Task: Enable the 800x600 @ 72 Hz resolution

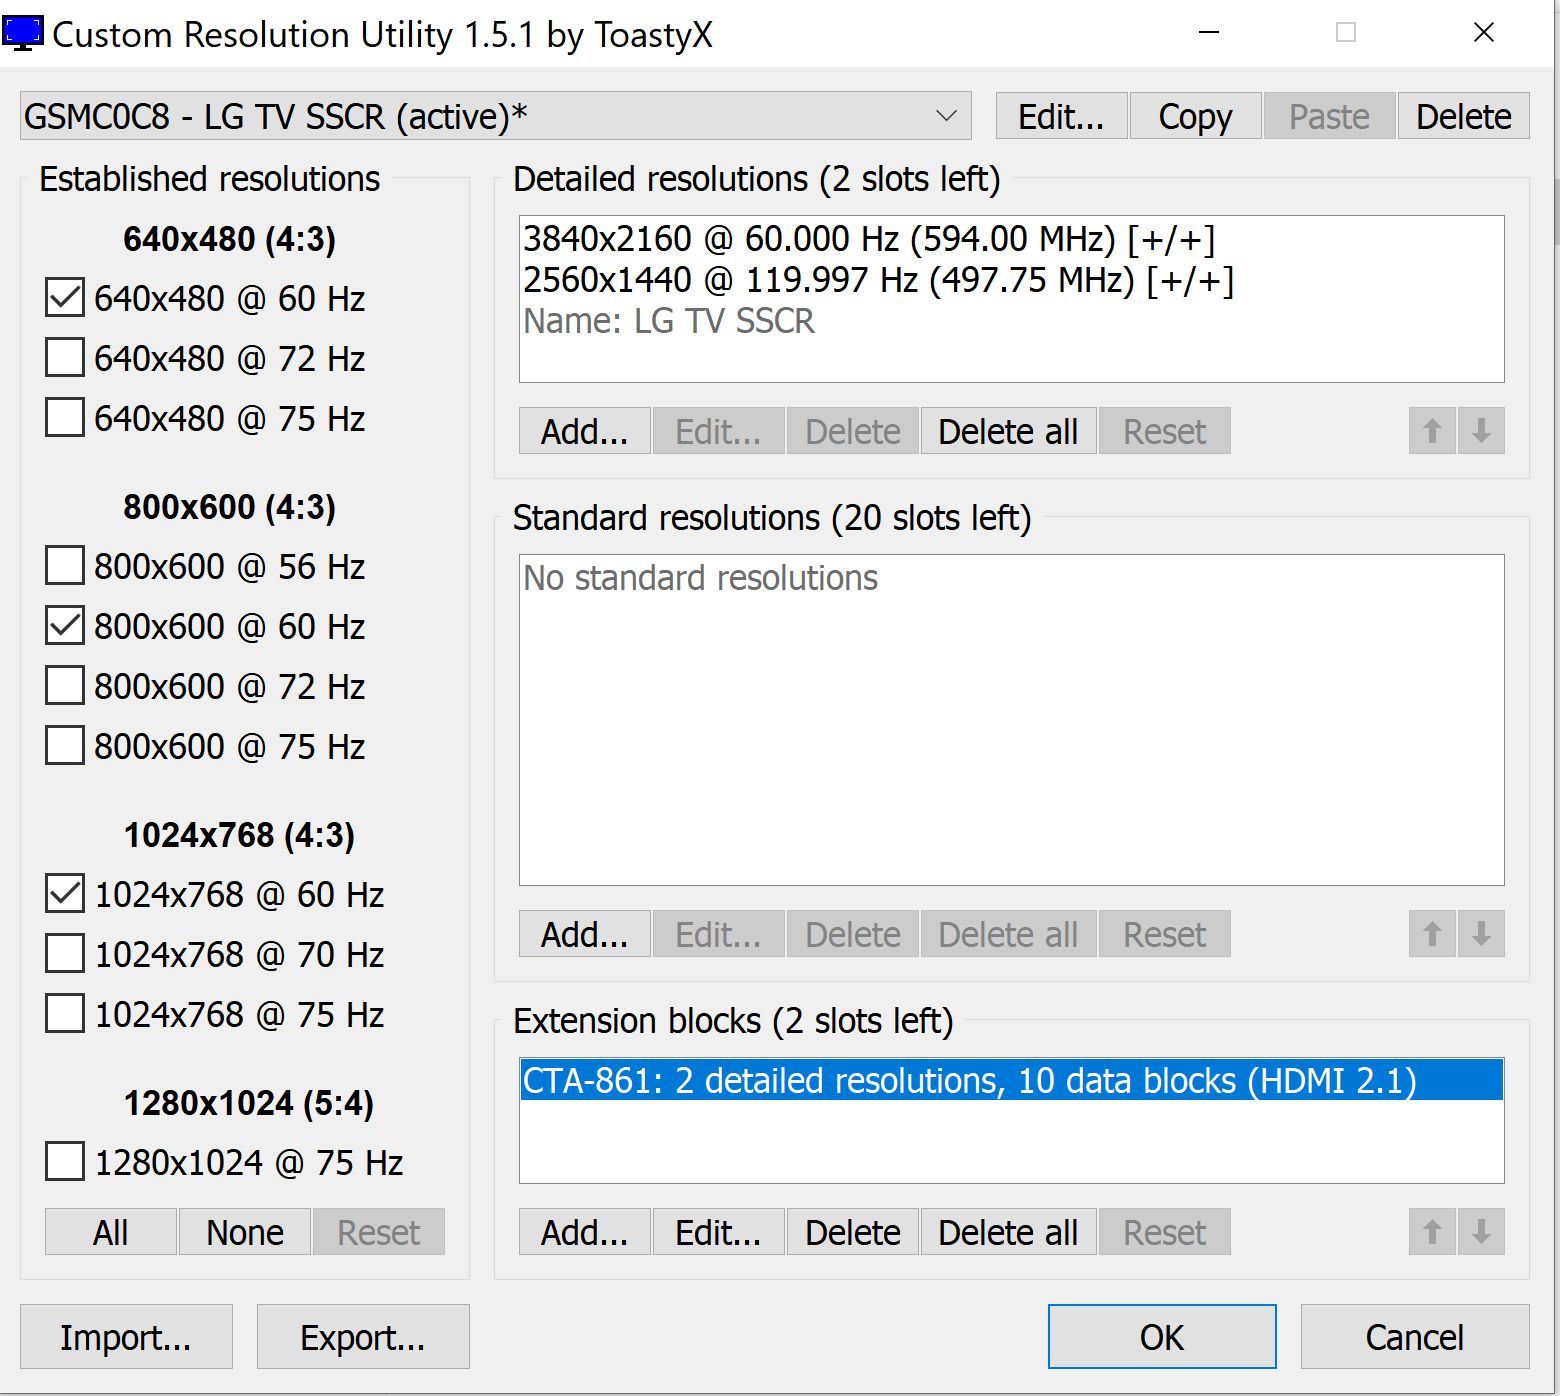Action: 65,686
